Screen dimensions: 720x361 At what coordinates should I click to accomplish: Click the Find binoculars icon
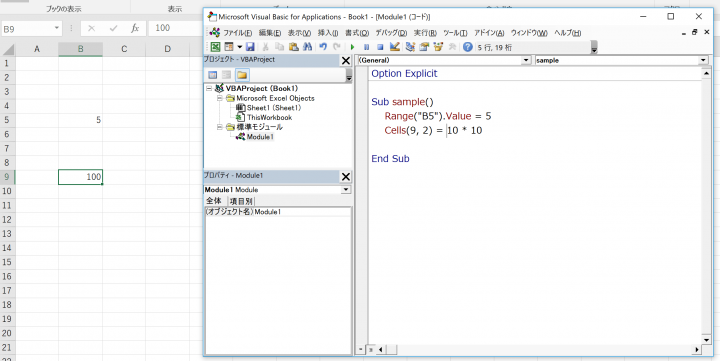click(308, 47)
